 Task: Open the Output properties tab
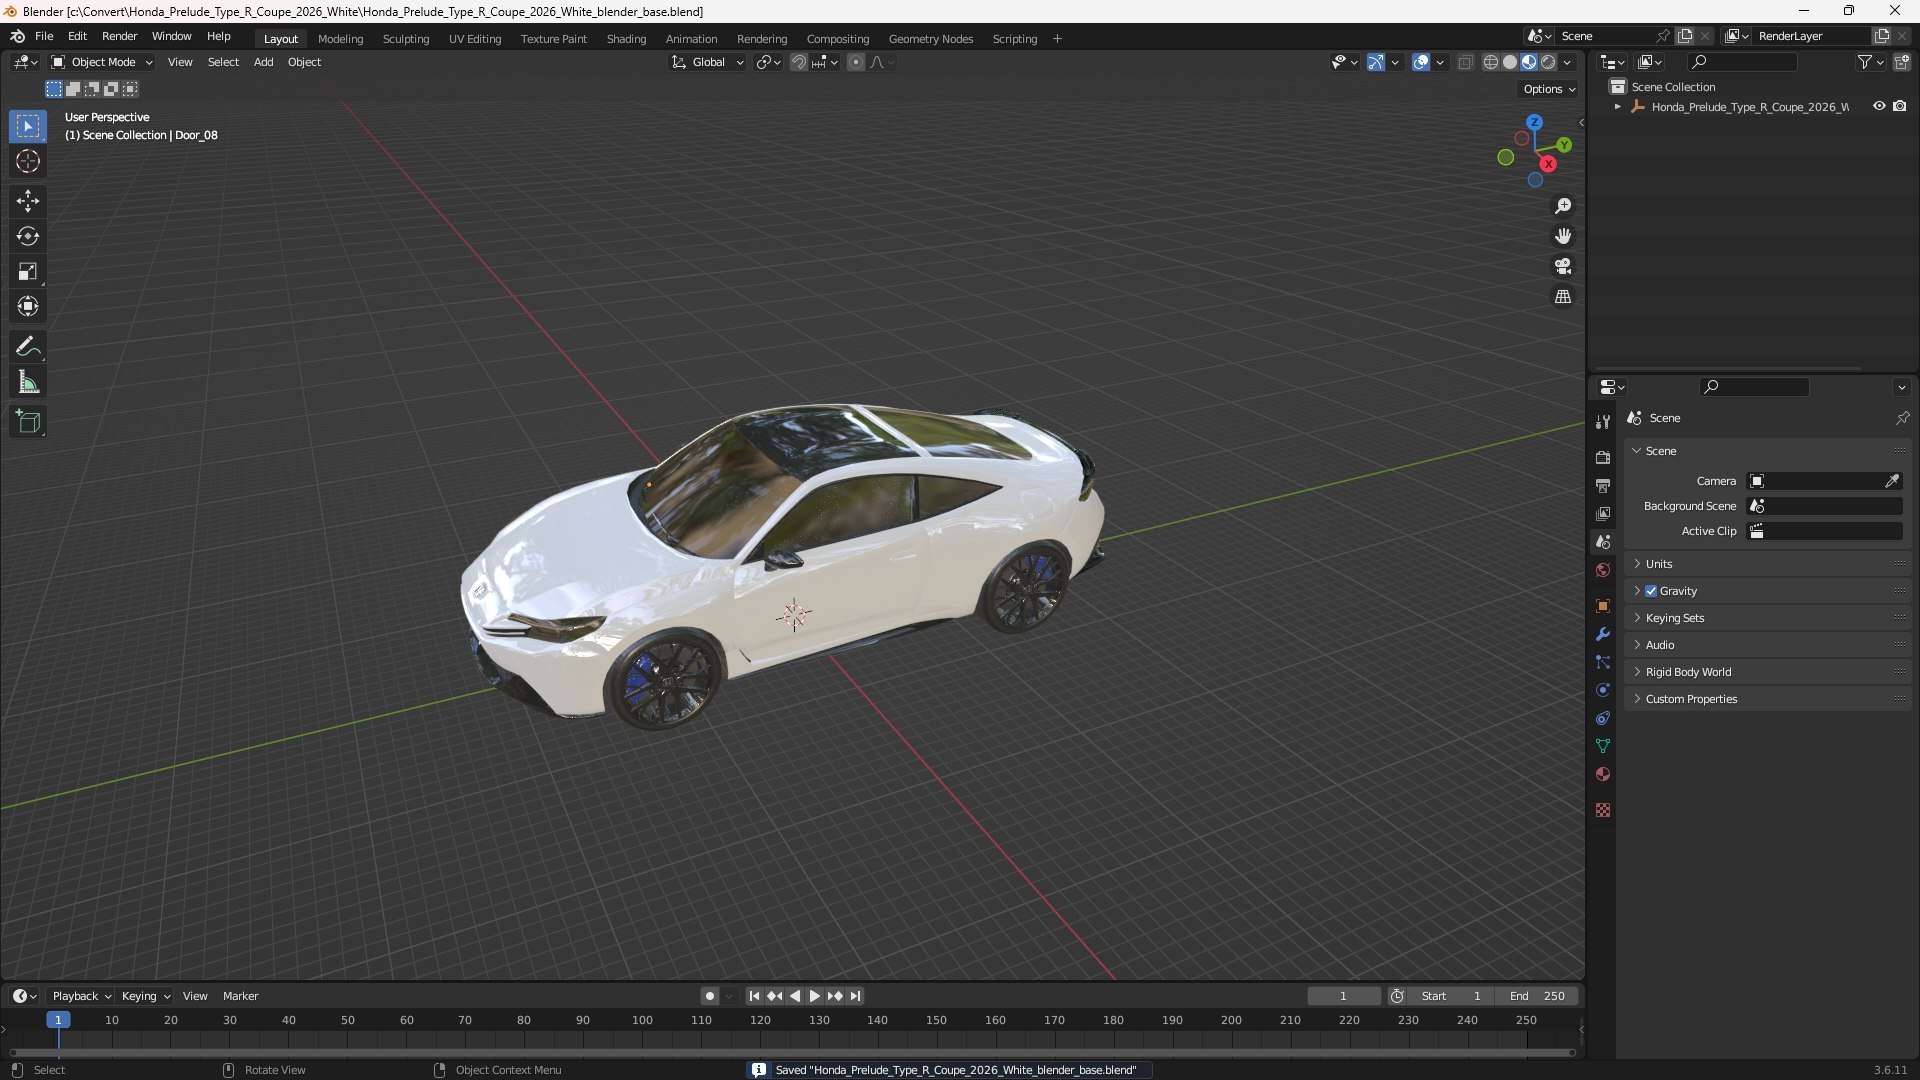(1603, 485)
